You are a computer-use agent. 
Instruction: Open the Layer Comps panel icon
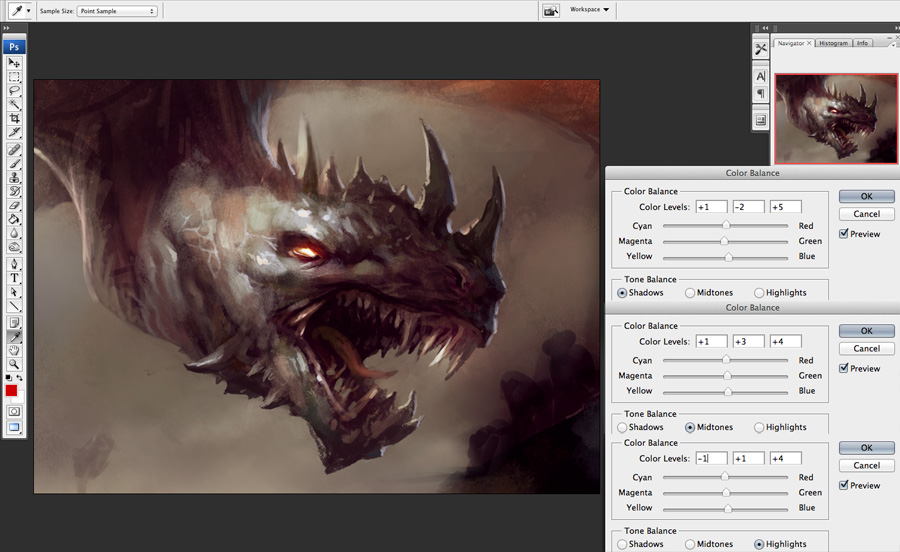tap(761, 120)
